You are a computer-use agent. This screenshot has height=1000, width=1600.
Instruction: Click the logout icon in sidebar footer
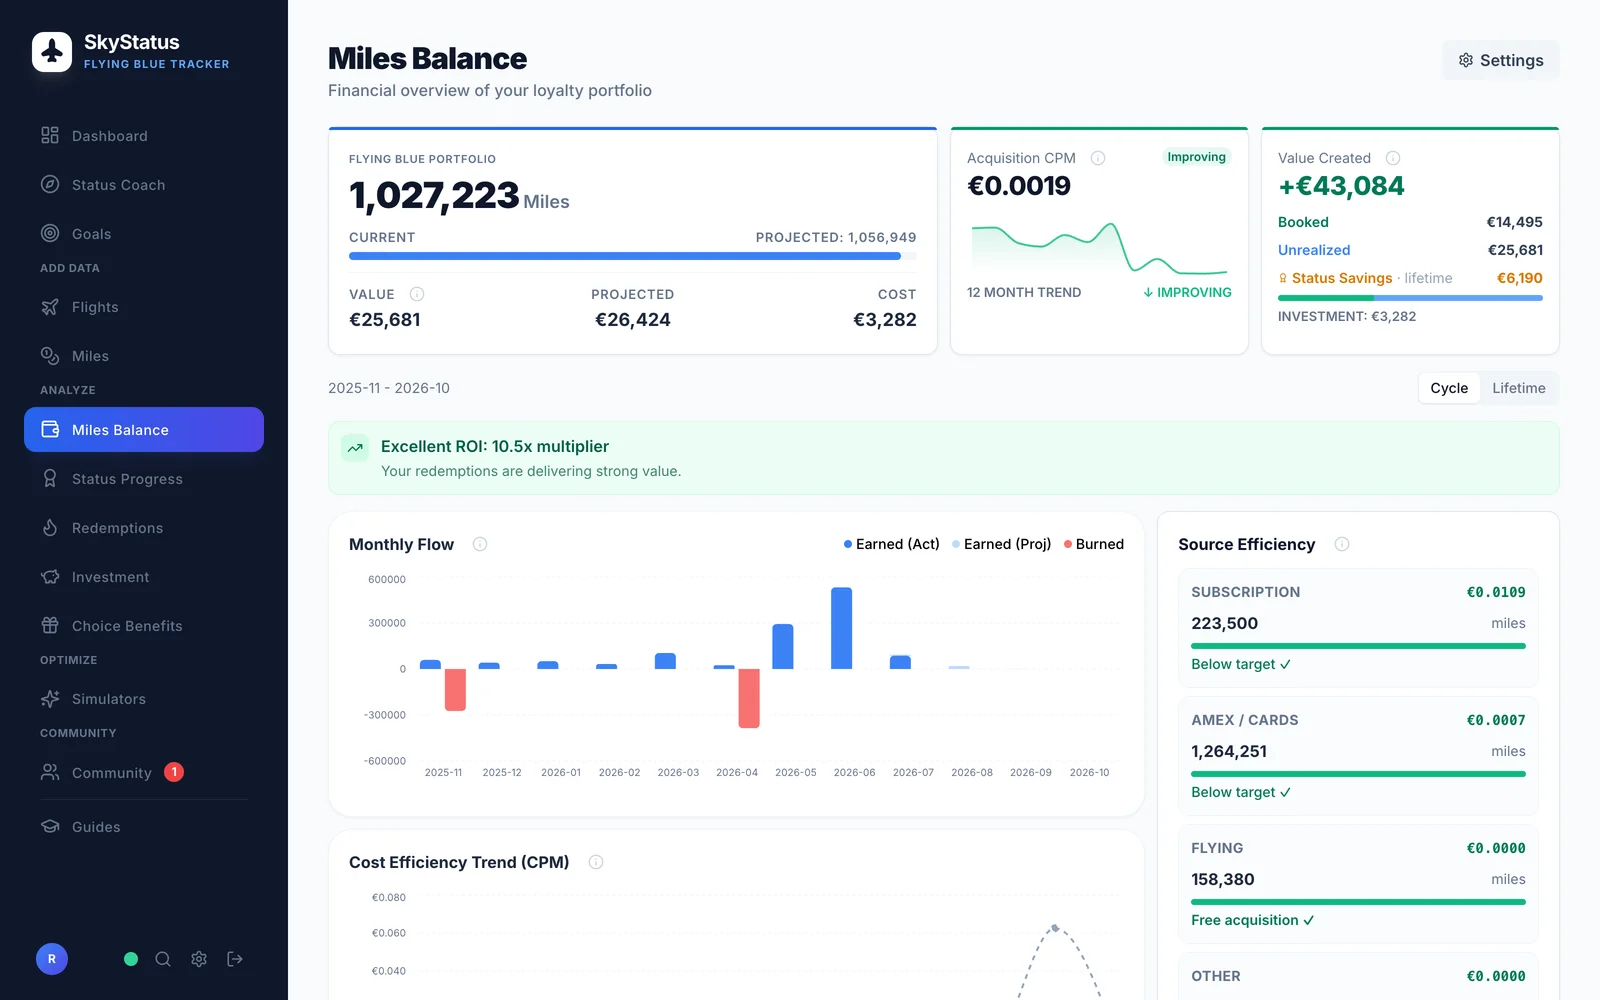point(235,959)
